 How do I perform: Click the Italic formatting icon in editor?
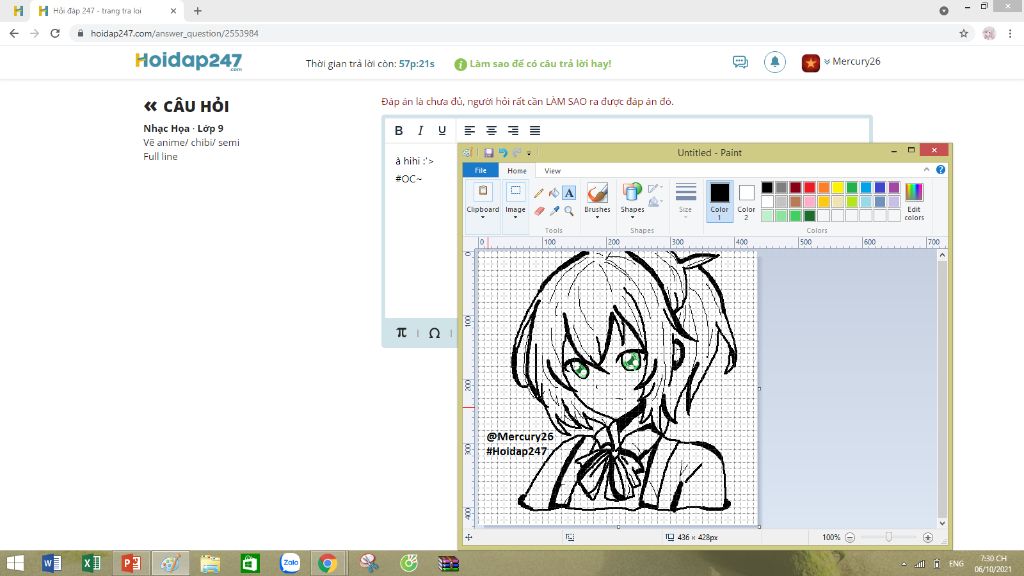[421, 131]
